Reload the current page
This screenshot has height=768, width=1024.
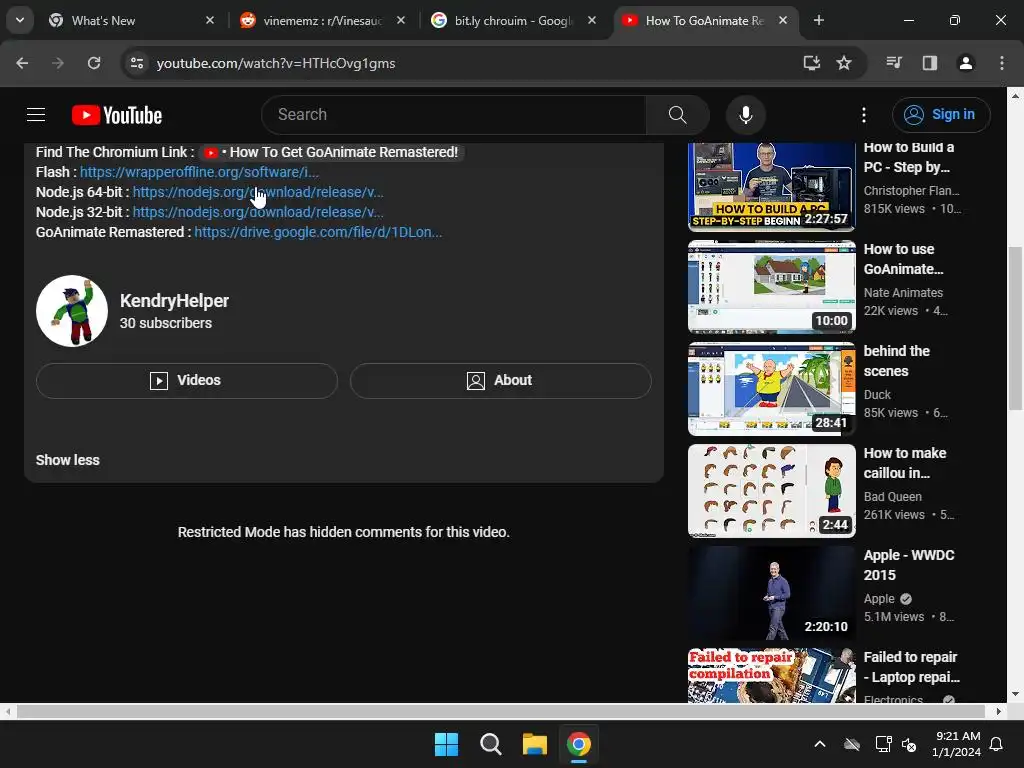click(x=94, y=63)
